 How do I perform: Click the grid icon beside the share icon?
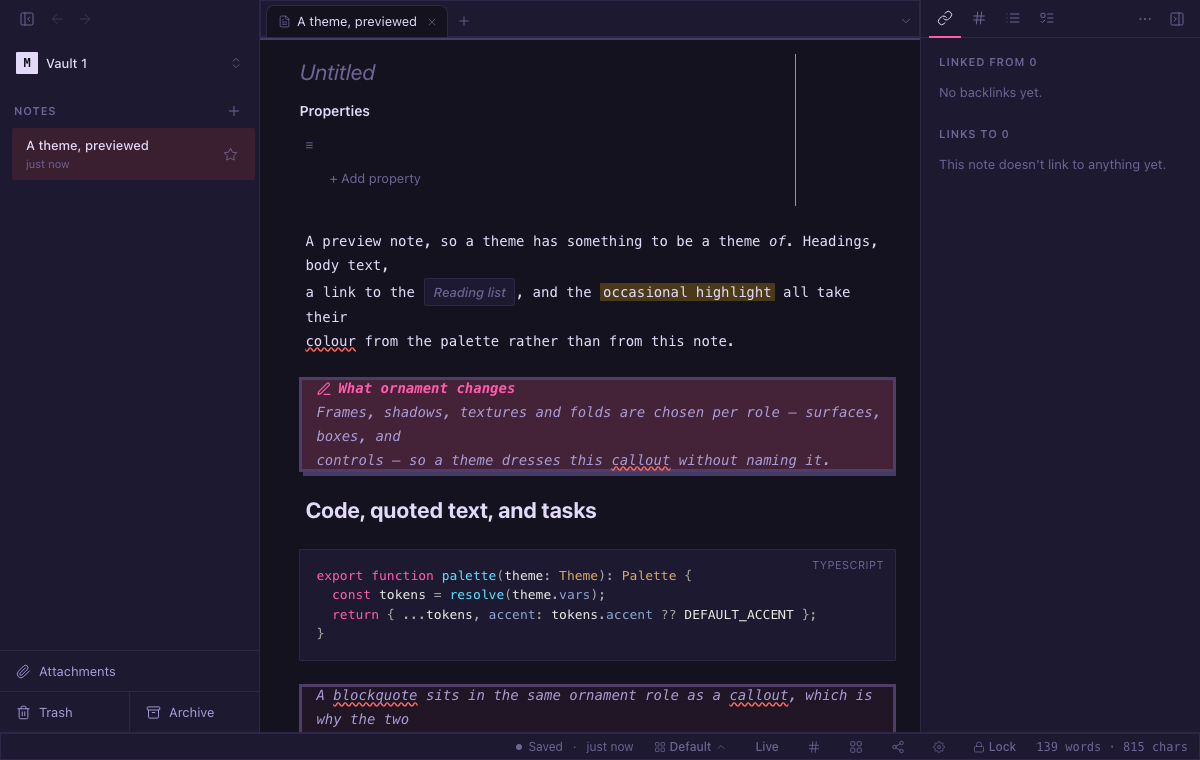click(x=856, y=747)
